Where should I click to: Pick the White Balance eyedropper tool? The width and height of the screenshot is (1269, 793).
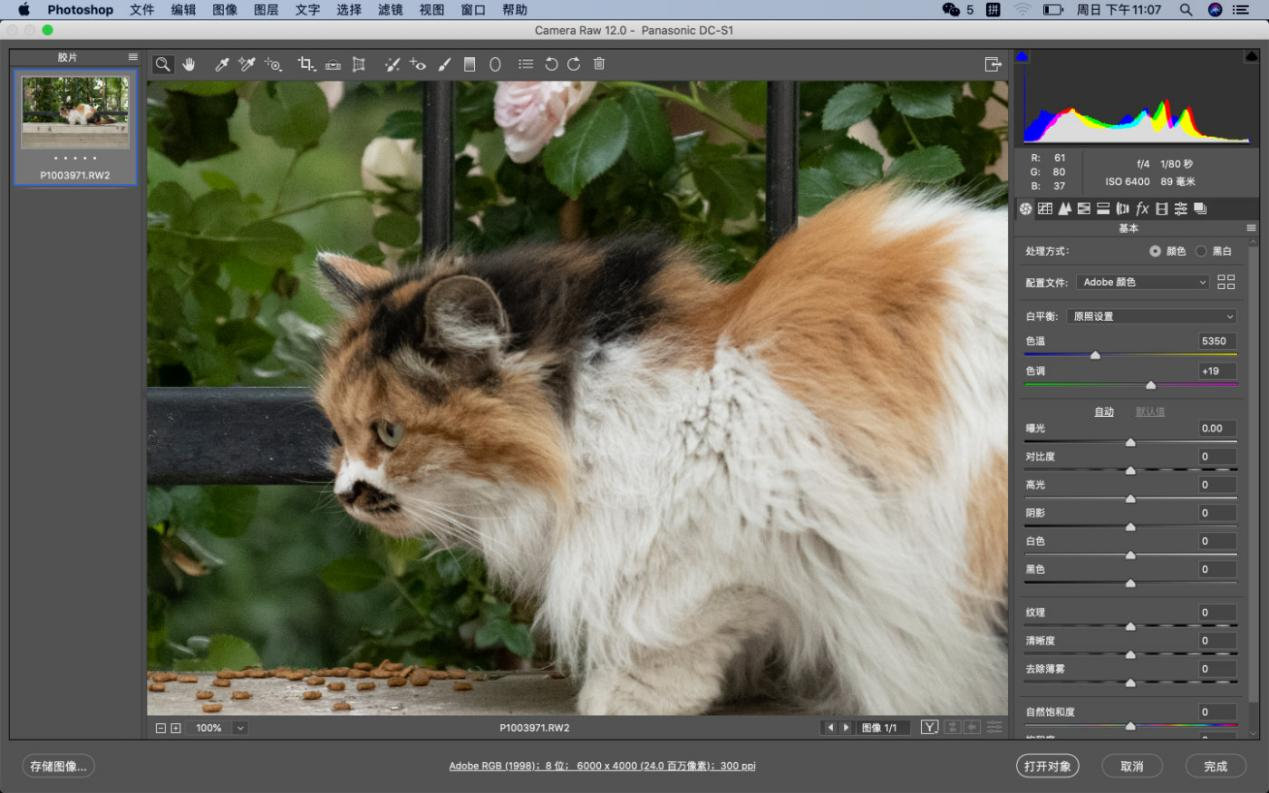coord(222,64)
